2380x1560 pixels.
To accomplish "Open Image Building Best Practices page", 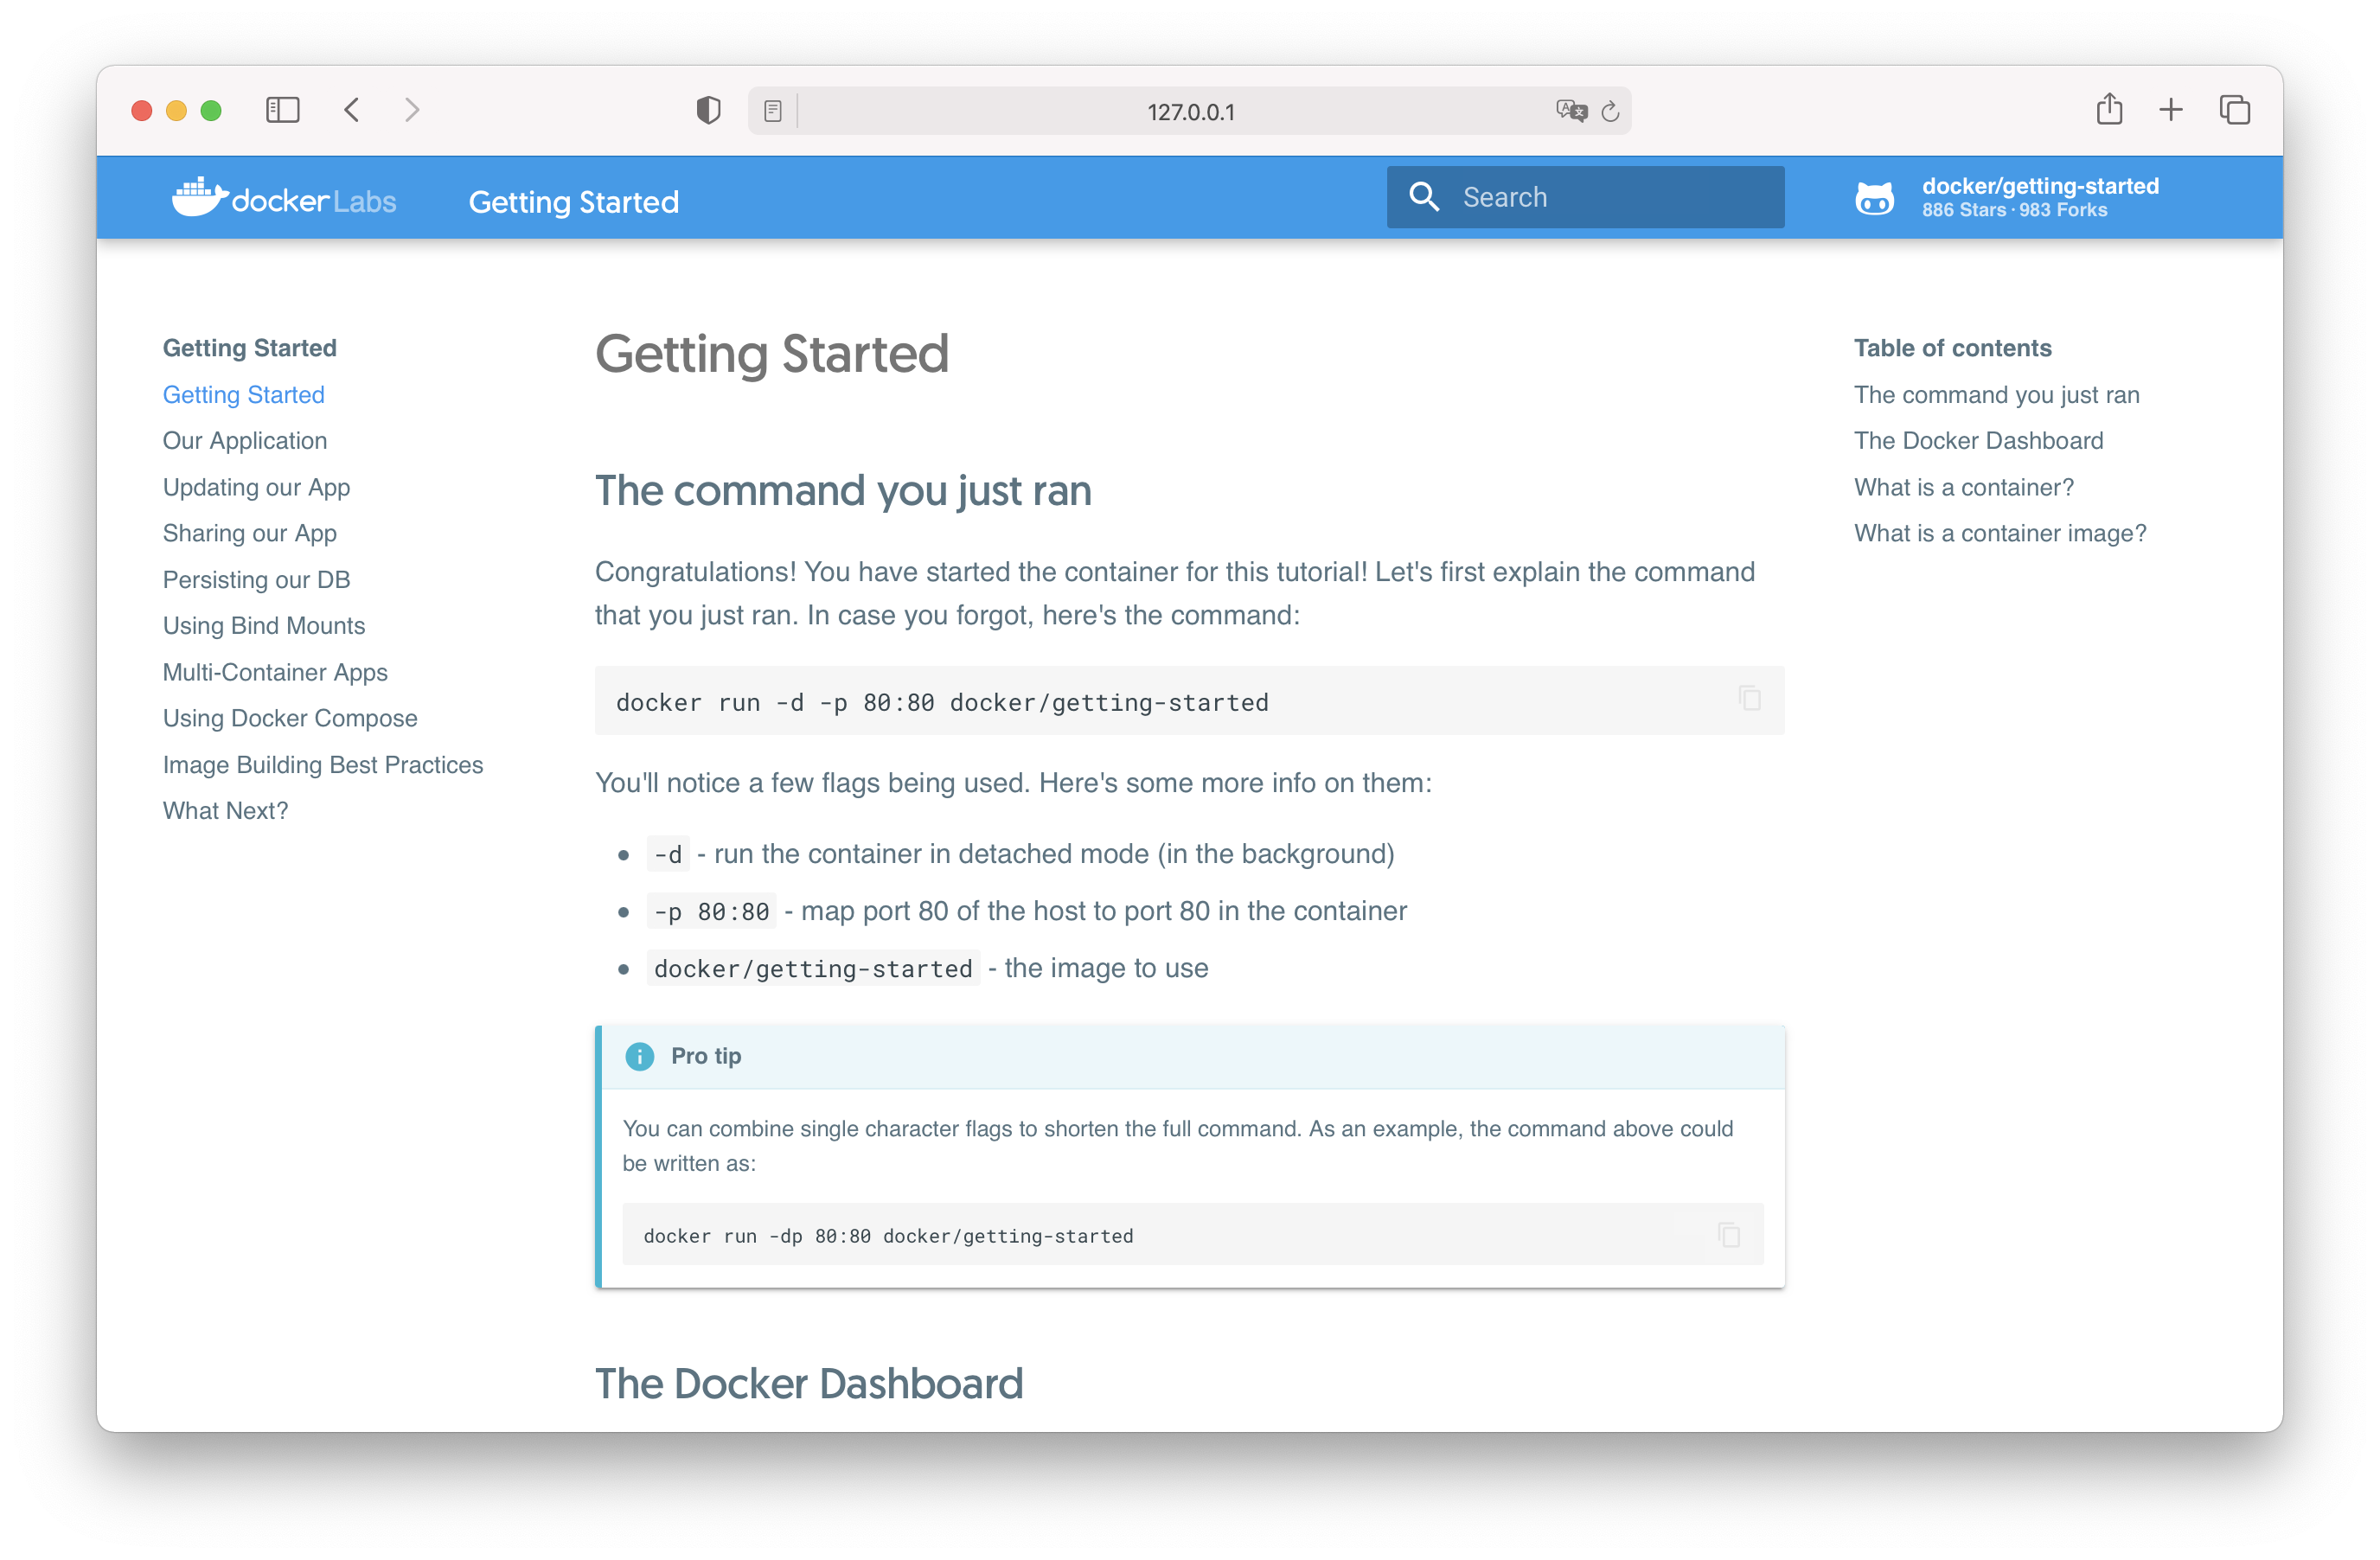I will [322, 764].
